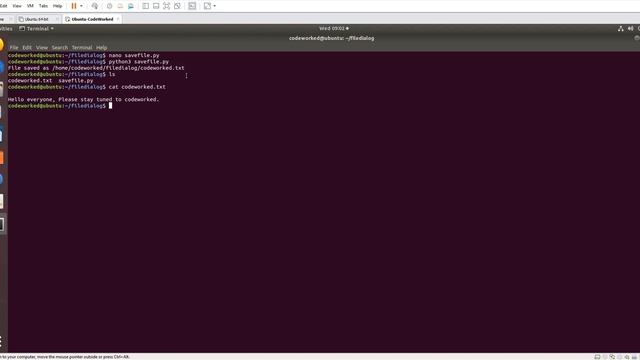Open the Terminal app menu in top bar
Image resolution: width=640 pixels, height=360 pixels.
(x=36, y=29)
